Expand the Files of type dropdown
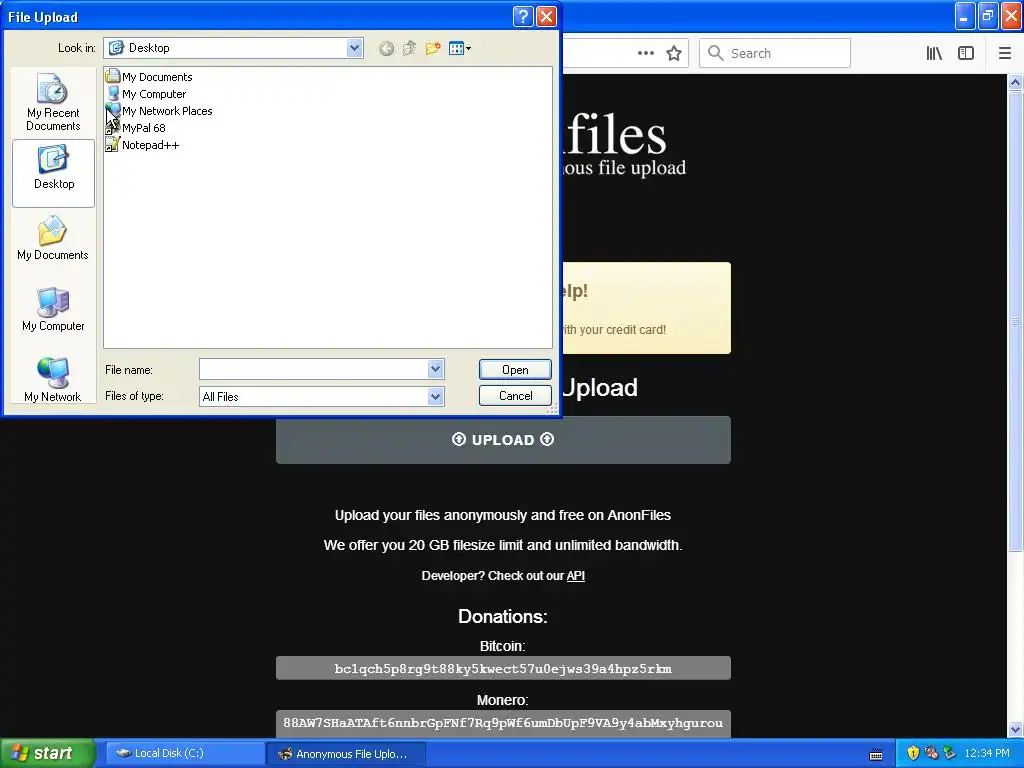Image resolution: width=1024 pixels, height=768 pixels. point(436,396)
